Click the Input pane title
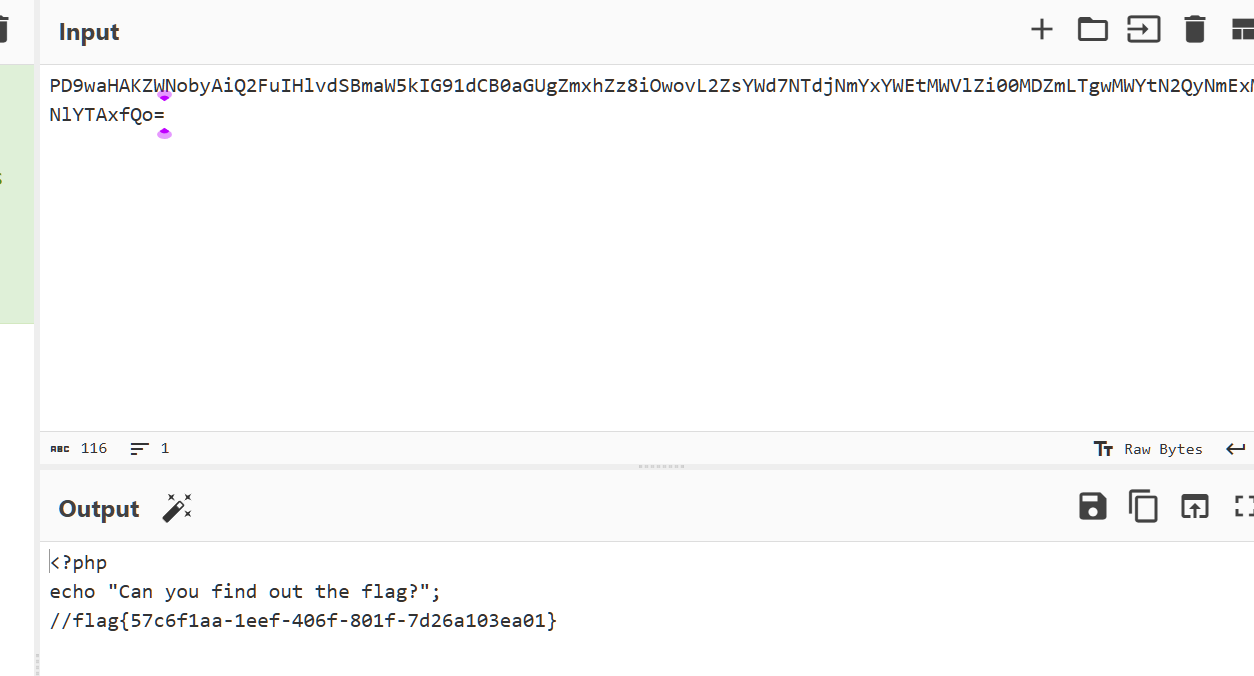 click(89, 32)
